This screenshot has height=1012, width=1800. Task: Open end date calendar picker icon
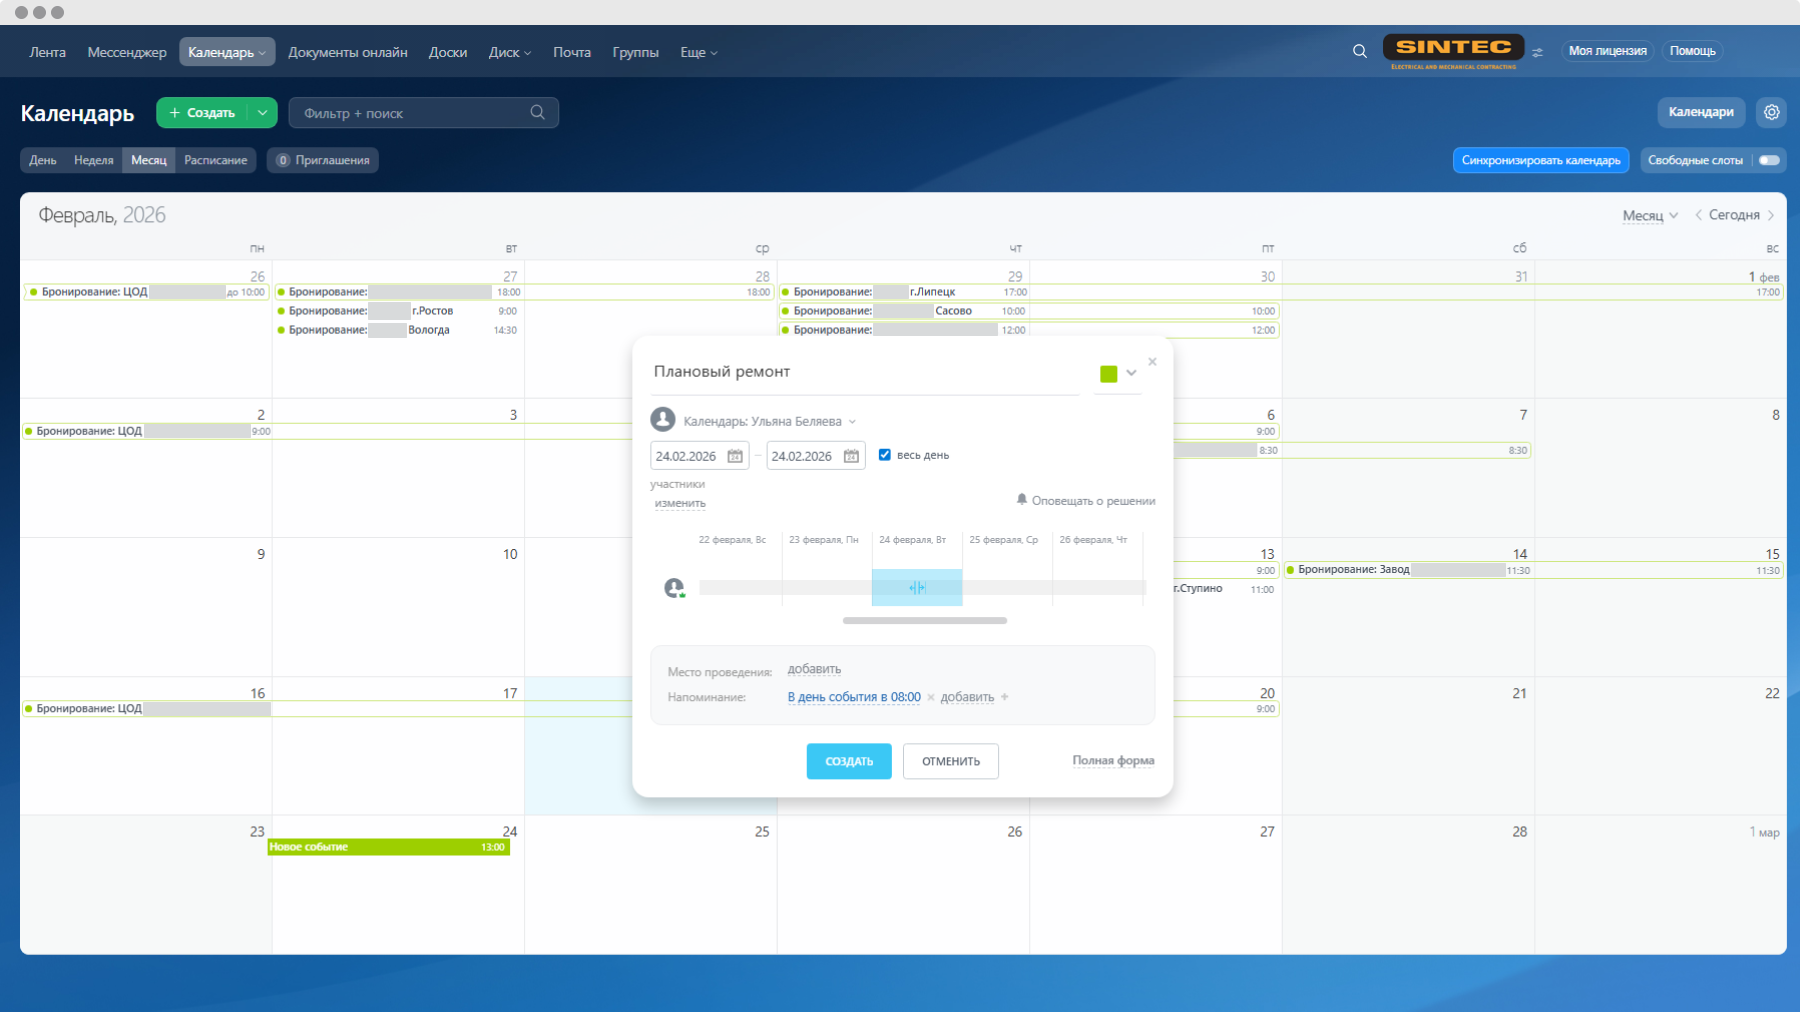[x=851, y=456]
